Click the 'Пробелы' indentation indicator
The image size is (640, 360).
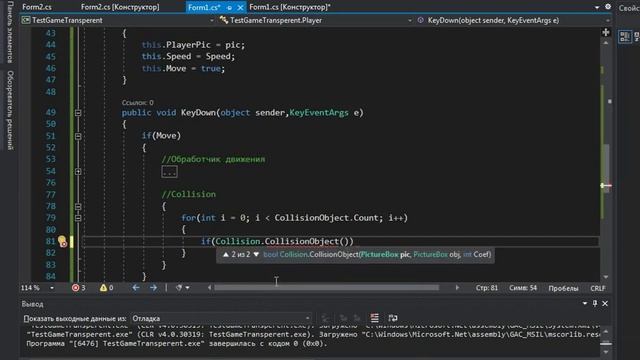(563, 288)
